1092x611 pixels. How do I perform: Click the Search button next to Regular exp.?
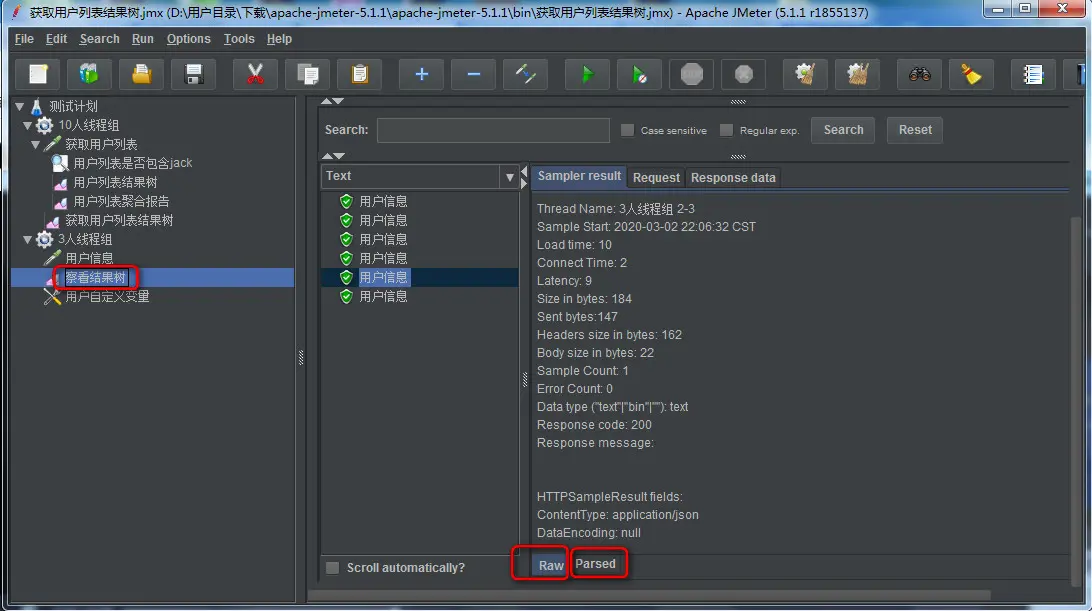pos(843,130)
